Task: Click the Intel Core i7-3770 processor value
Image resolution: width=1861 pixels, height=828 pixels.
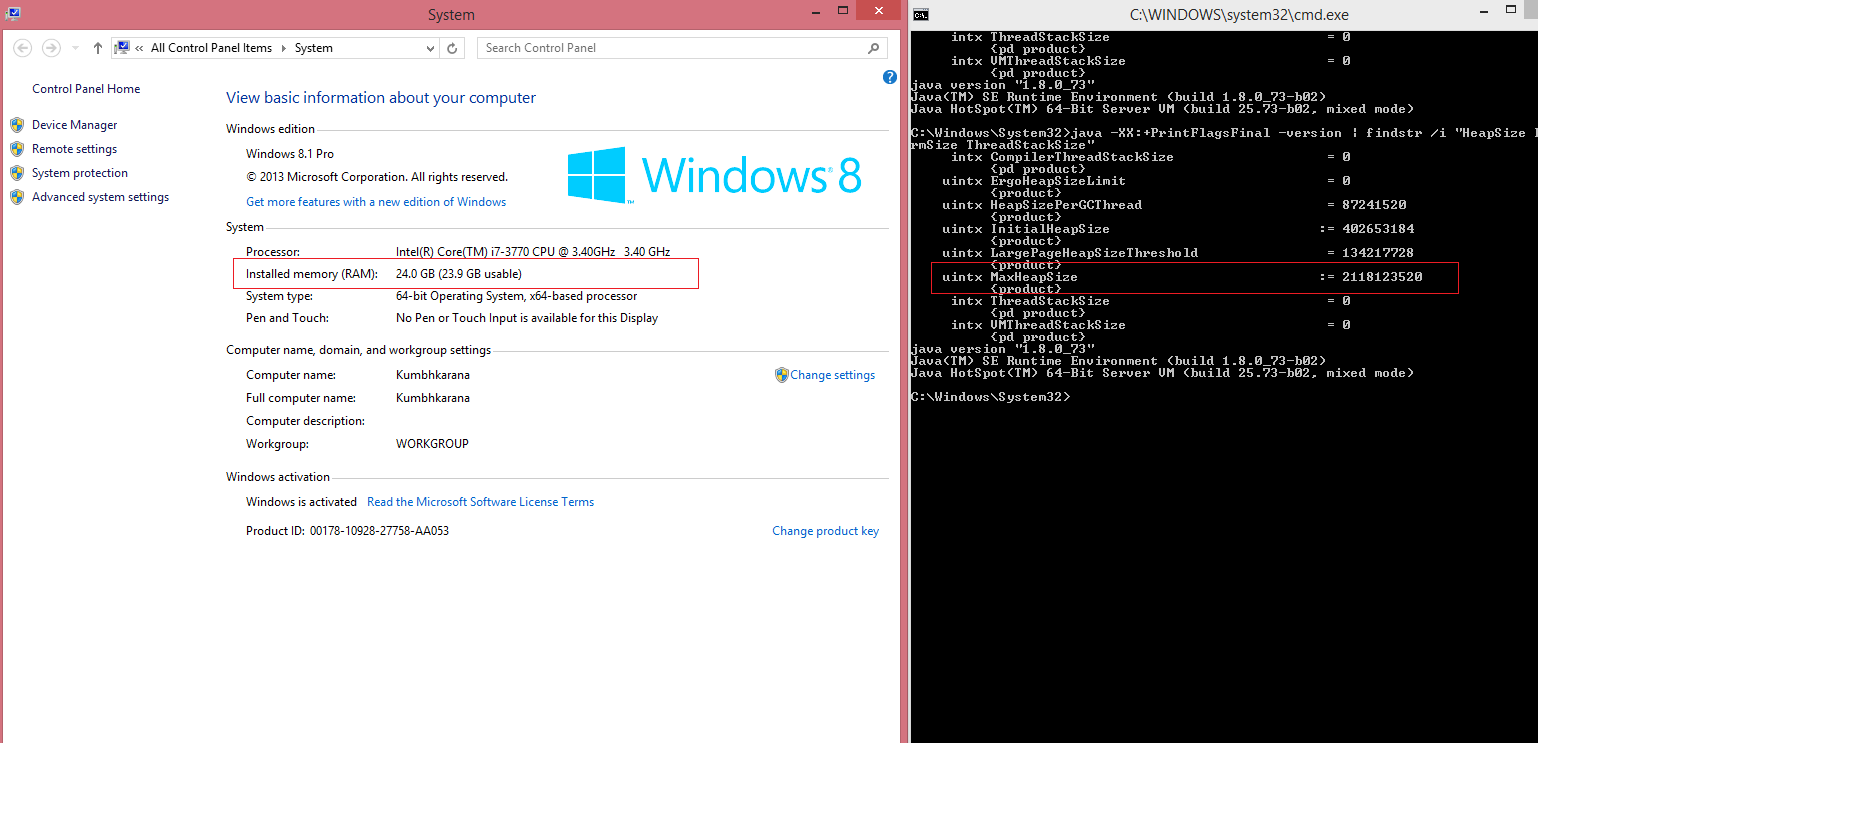Action: (533, 252)
